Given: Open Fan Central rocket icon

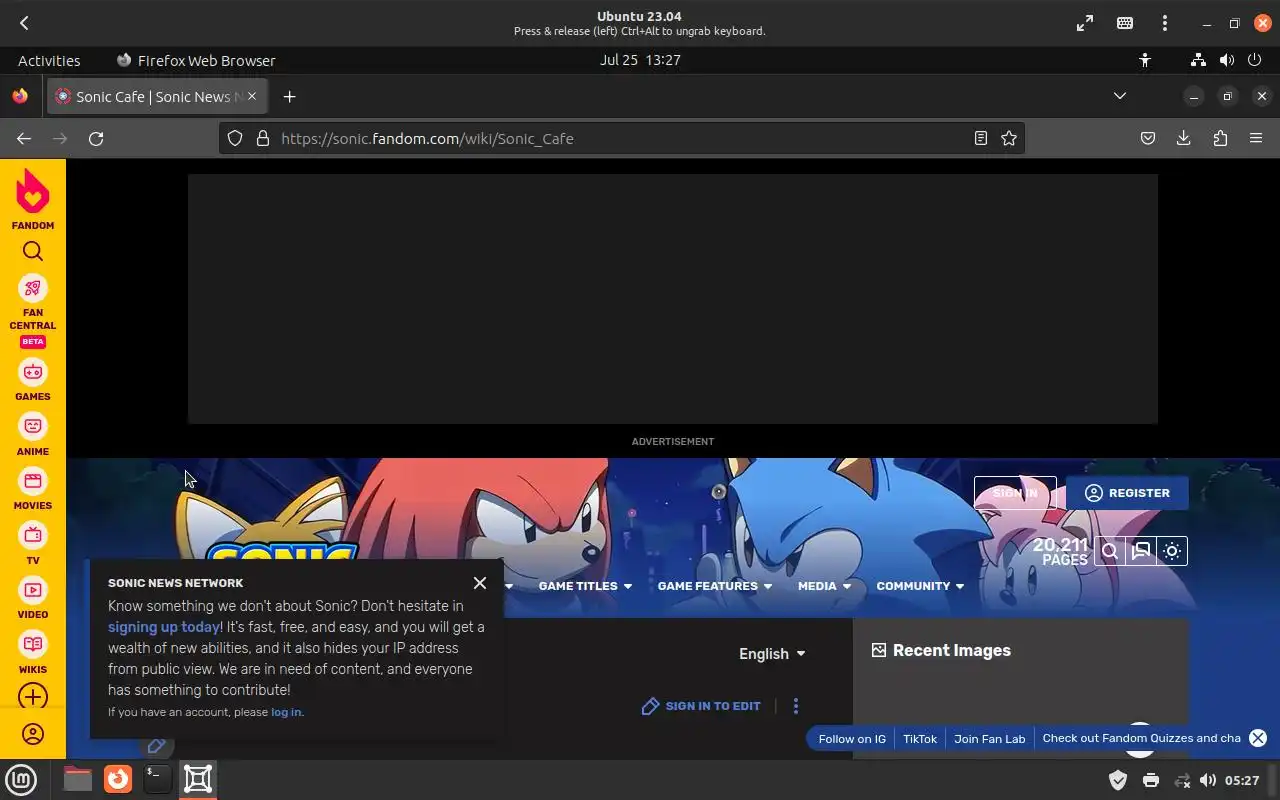Looking at the screenshot, I should point(33,289).
